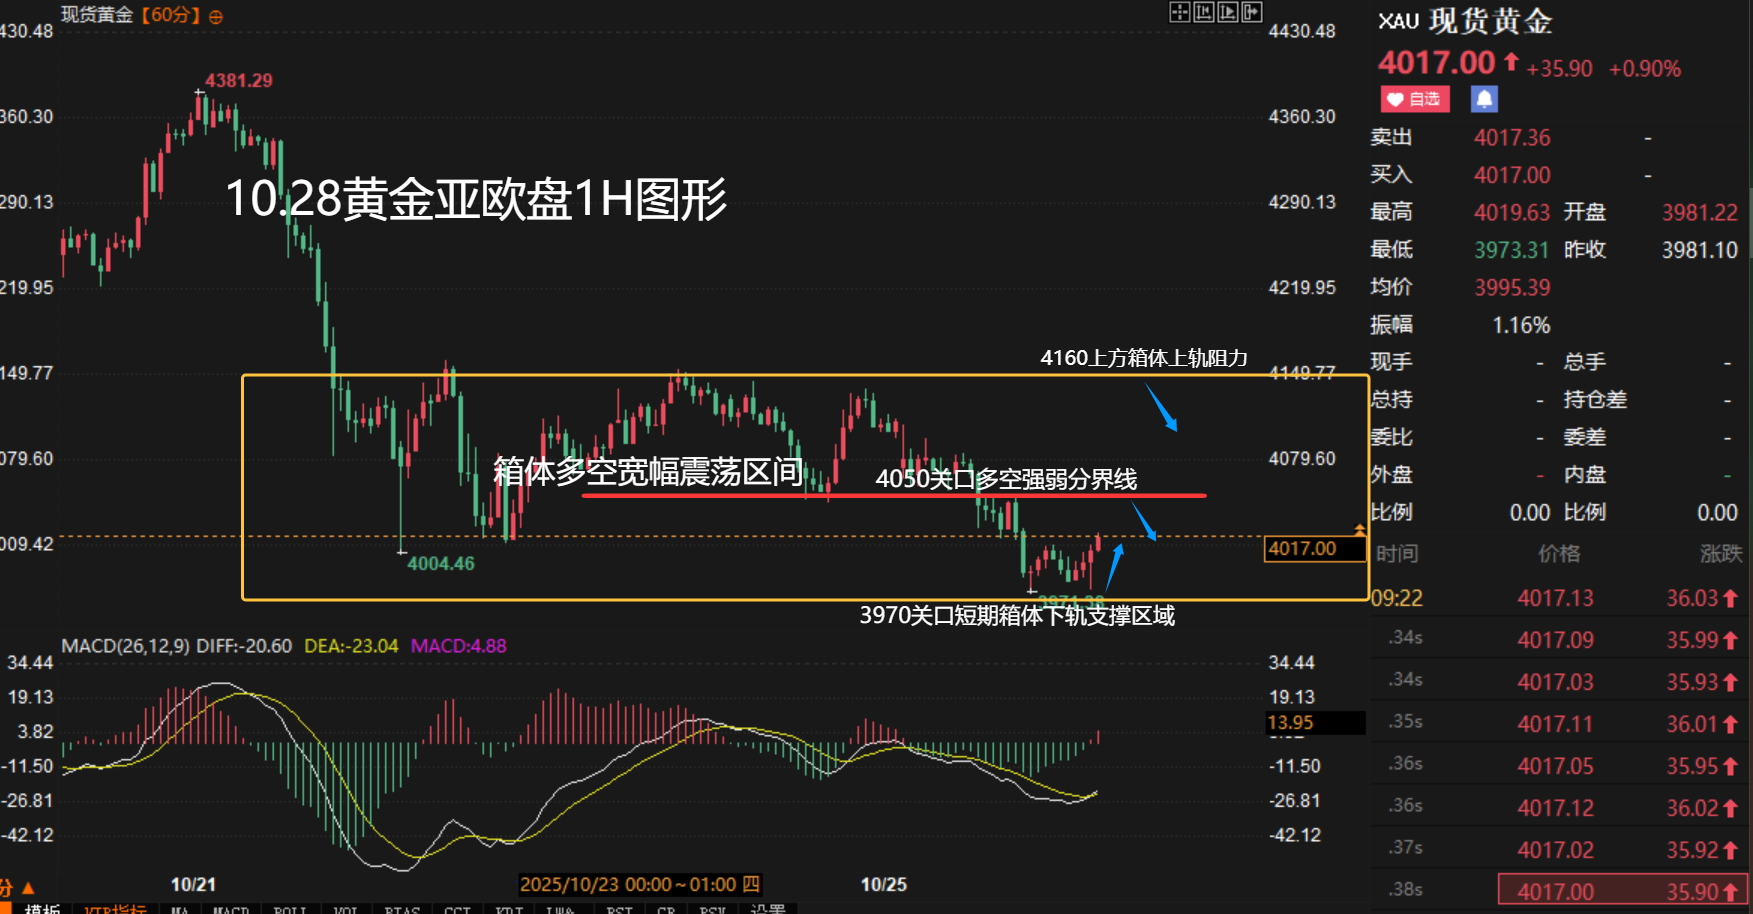Toggle the red 自选 favorite button

pyautogui.click(x=1415, y=99)
